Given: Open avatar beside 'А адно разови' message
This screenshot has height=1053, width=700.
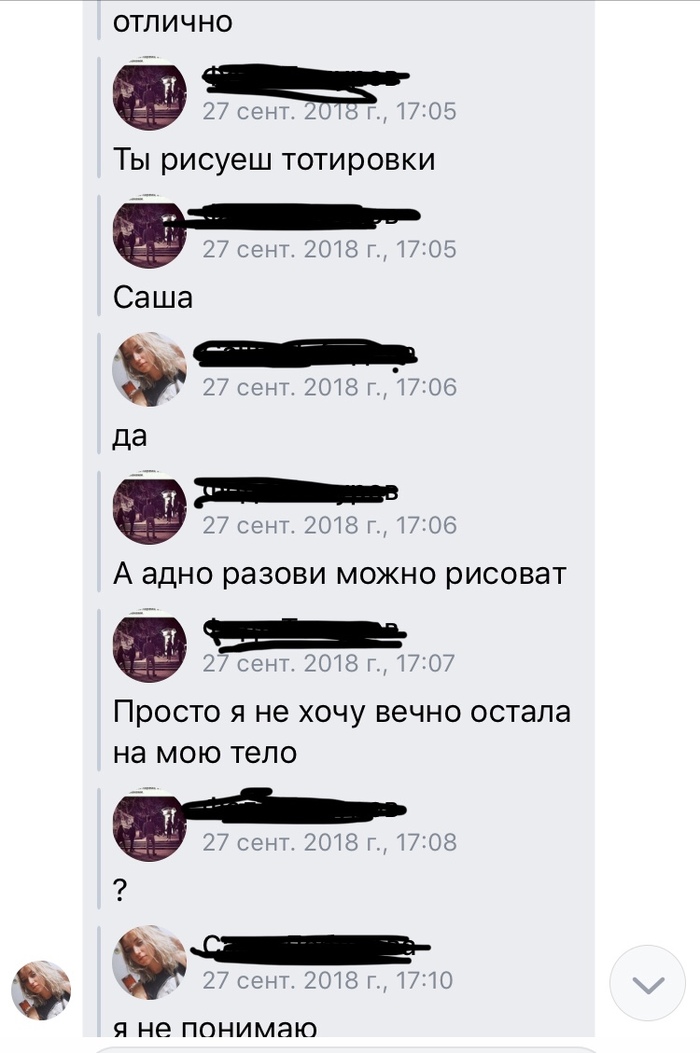Looking at the screenshot, I should point(149,507).
